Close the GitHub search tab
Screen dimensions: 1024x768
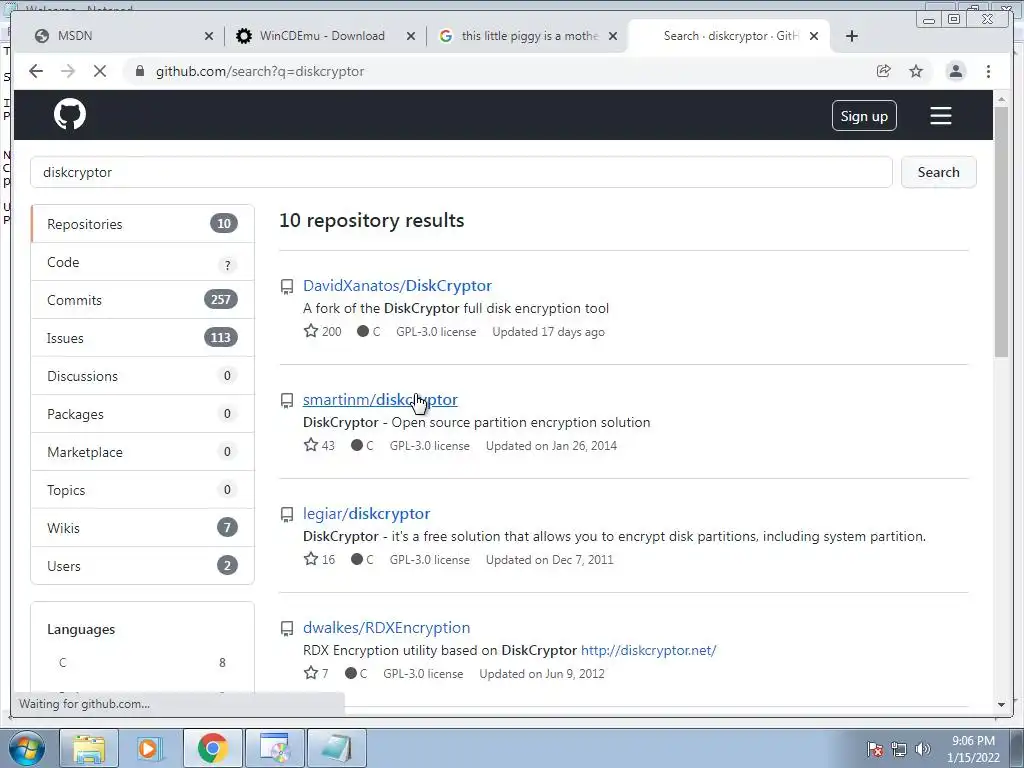[814, 36]
